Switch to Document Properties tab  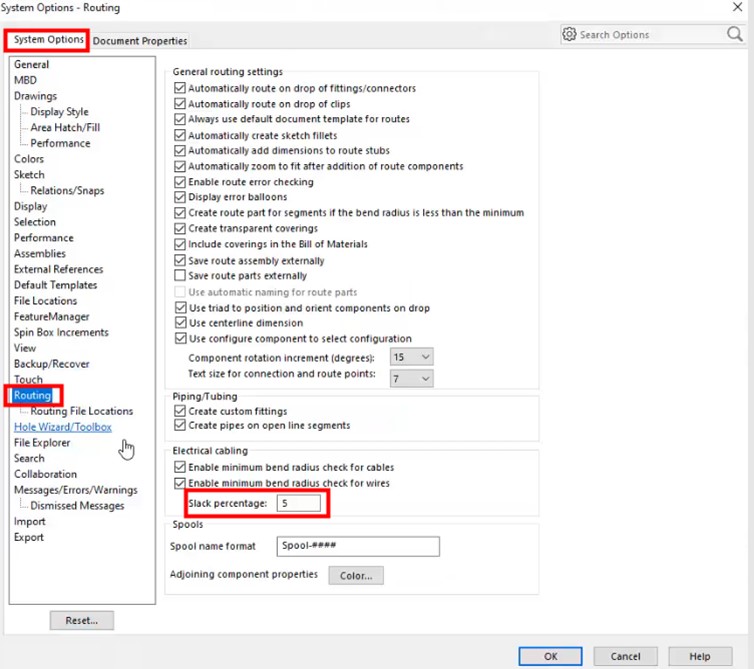click(x=140, y=41)
